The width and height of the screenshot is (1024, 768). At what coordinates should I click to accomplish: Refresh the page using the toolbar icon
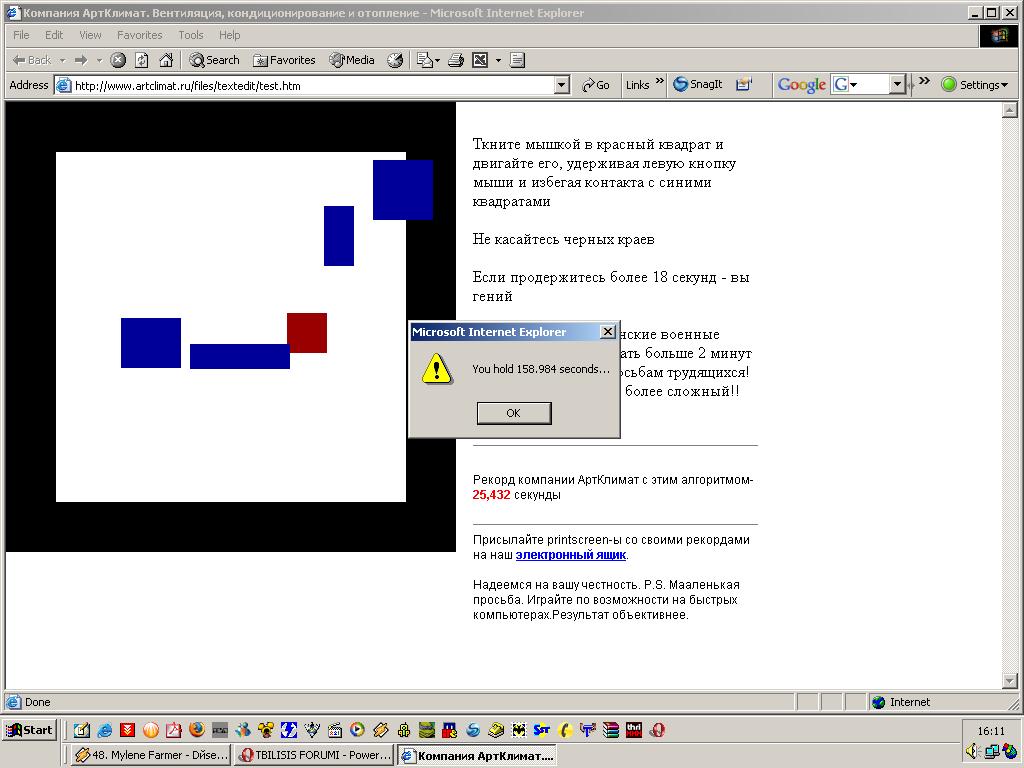click(142, 60)
